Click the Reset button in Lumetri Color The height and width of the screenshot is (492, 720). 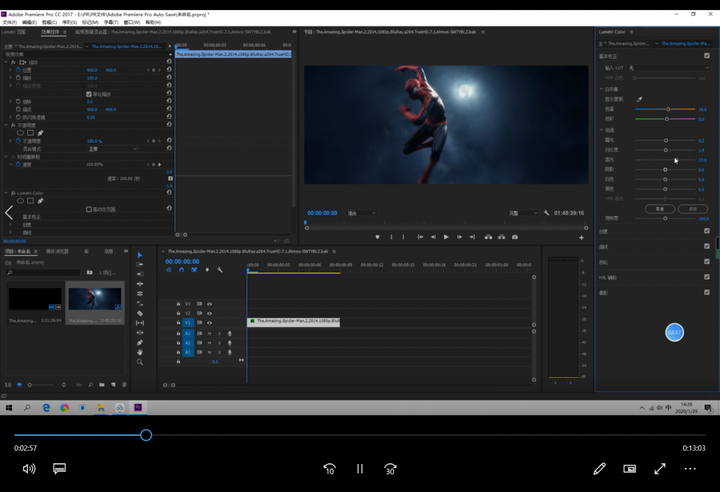(x=660, y=209)
